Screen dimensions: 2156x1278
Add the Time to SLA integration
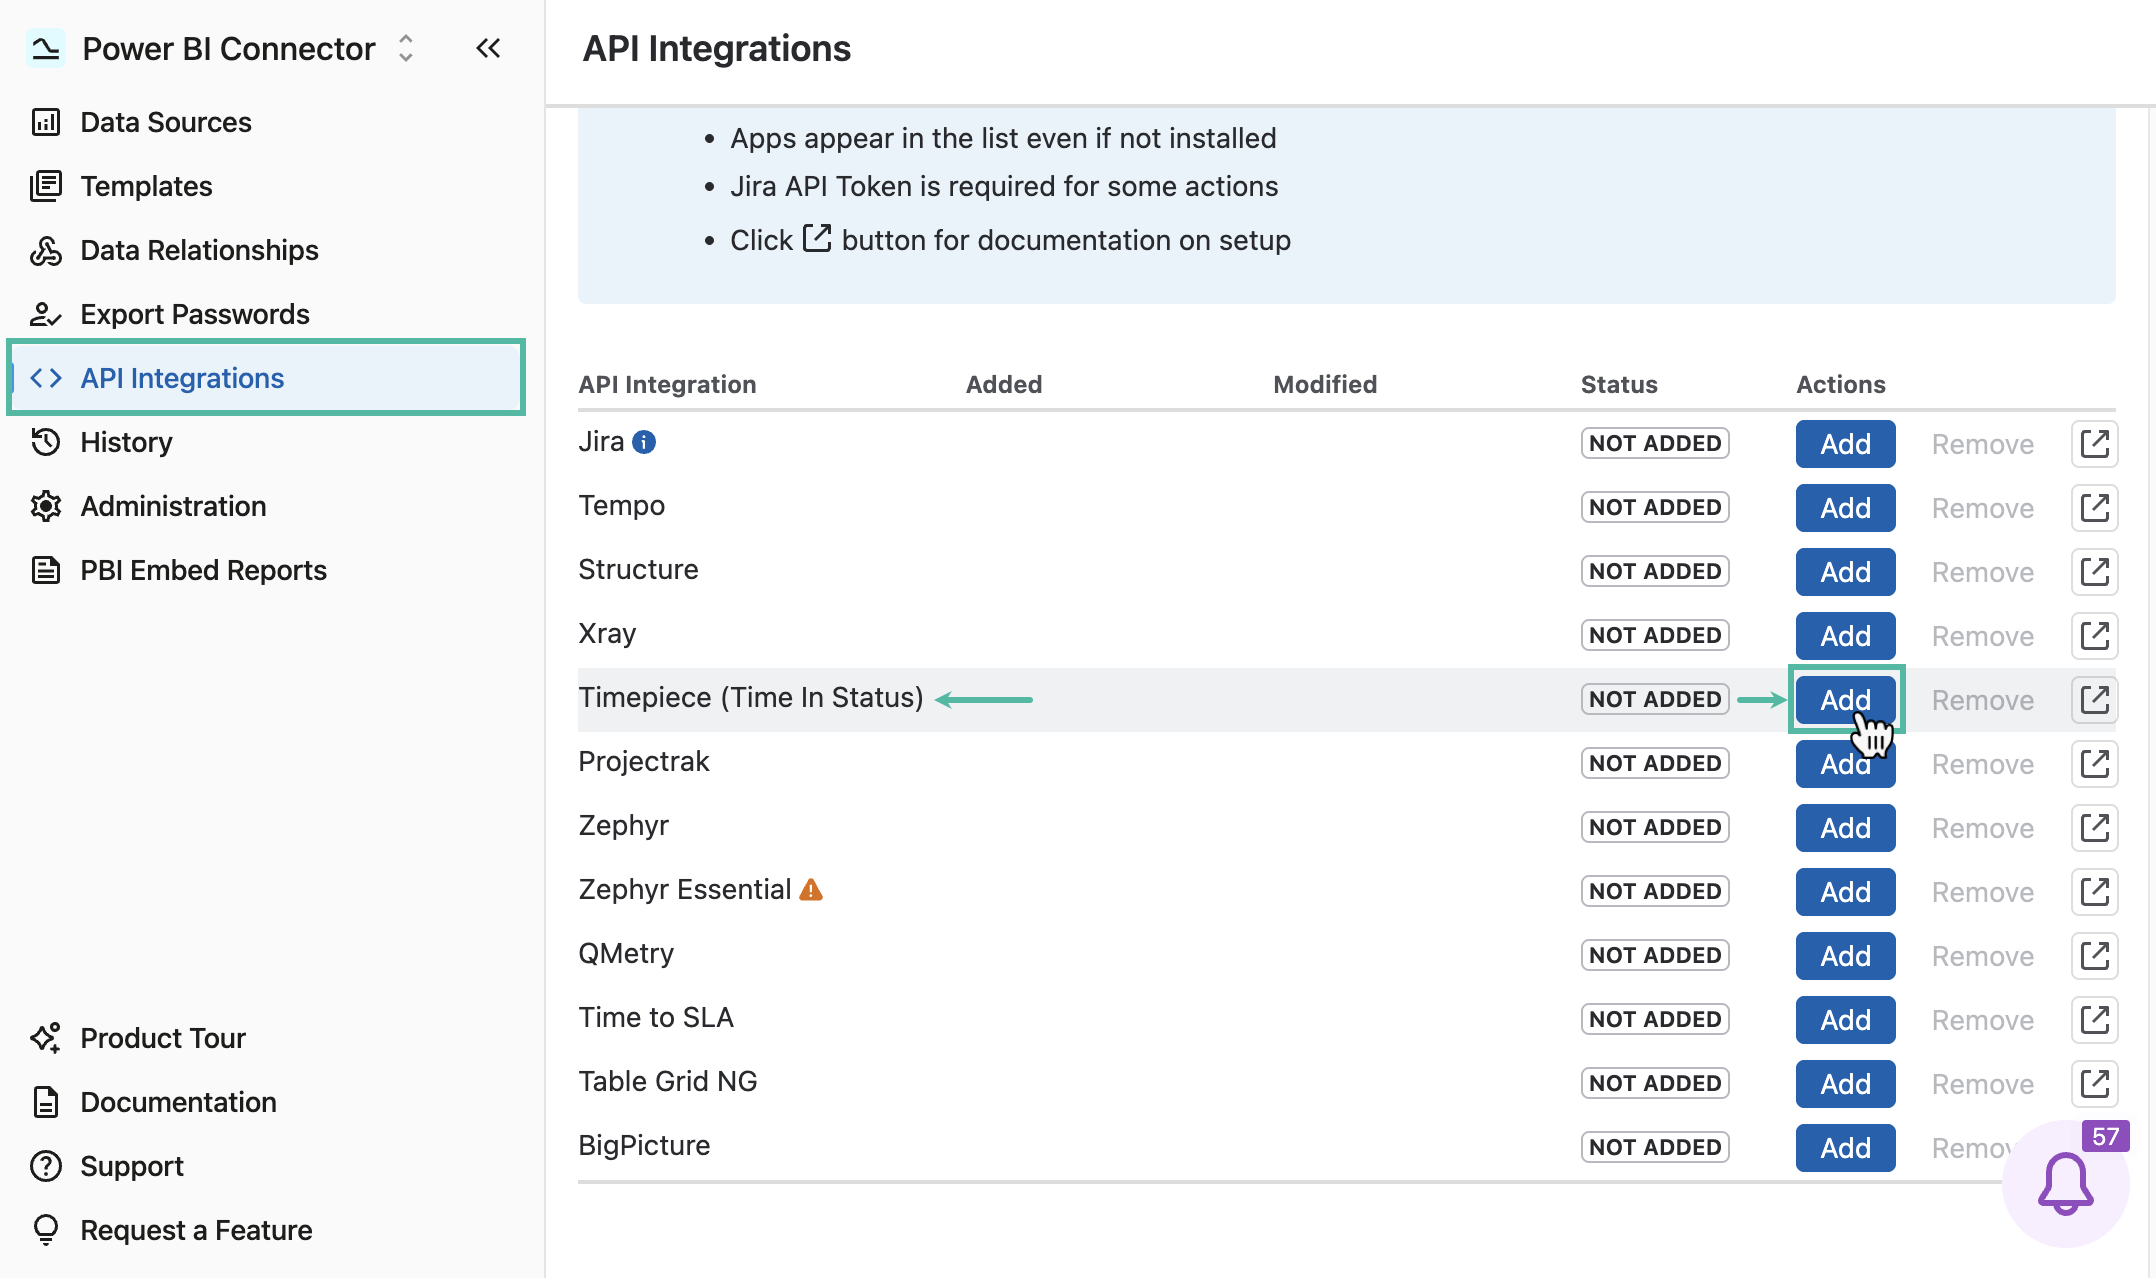[x=1845, y=1020]
